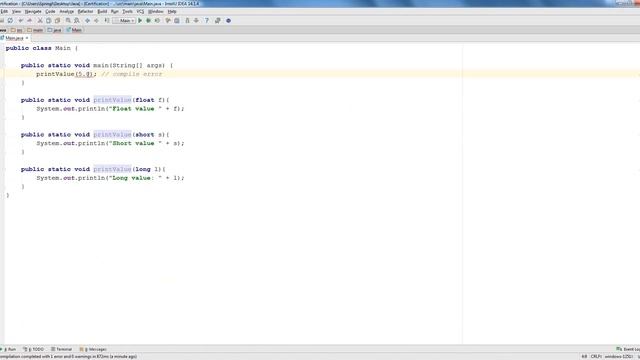640x360 pixels.
Task: Open the Run menu
Action: tap(115, 12)
